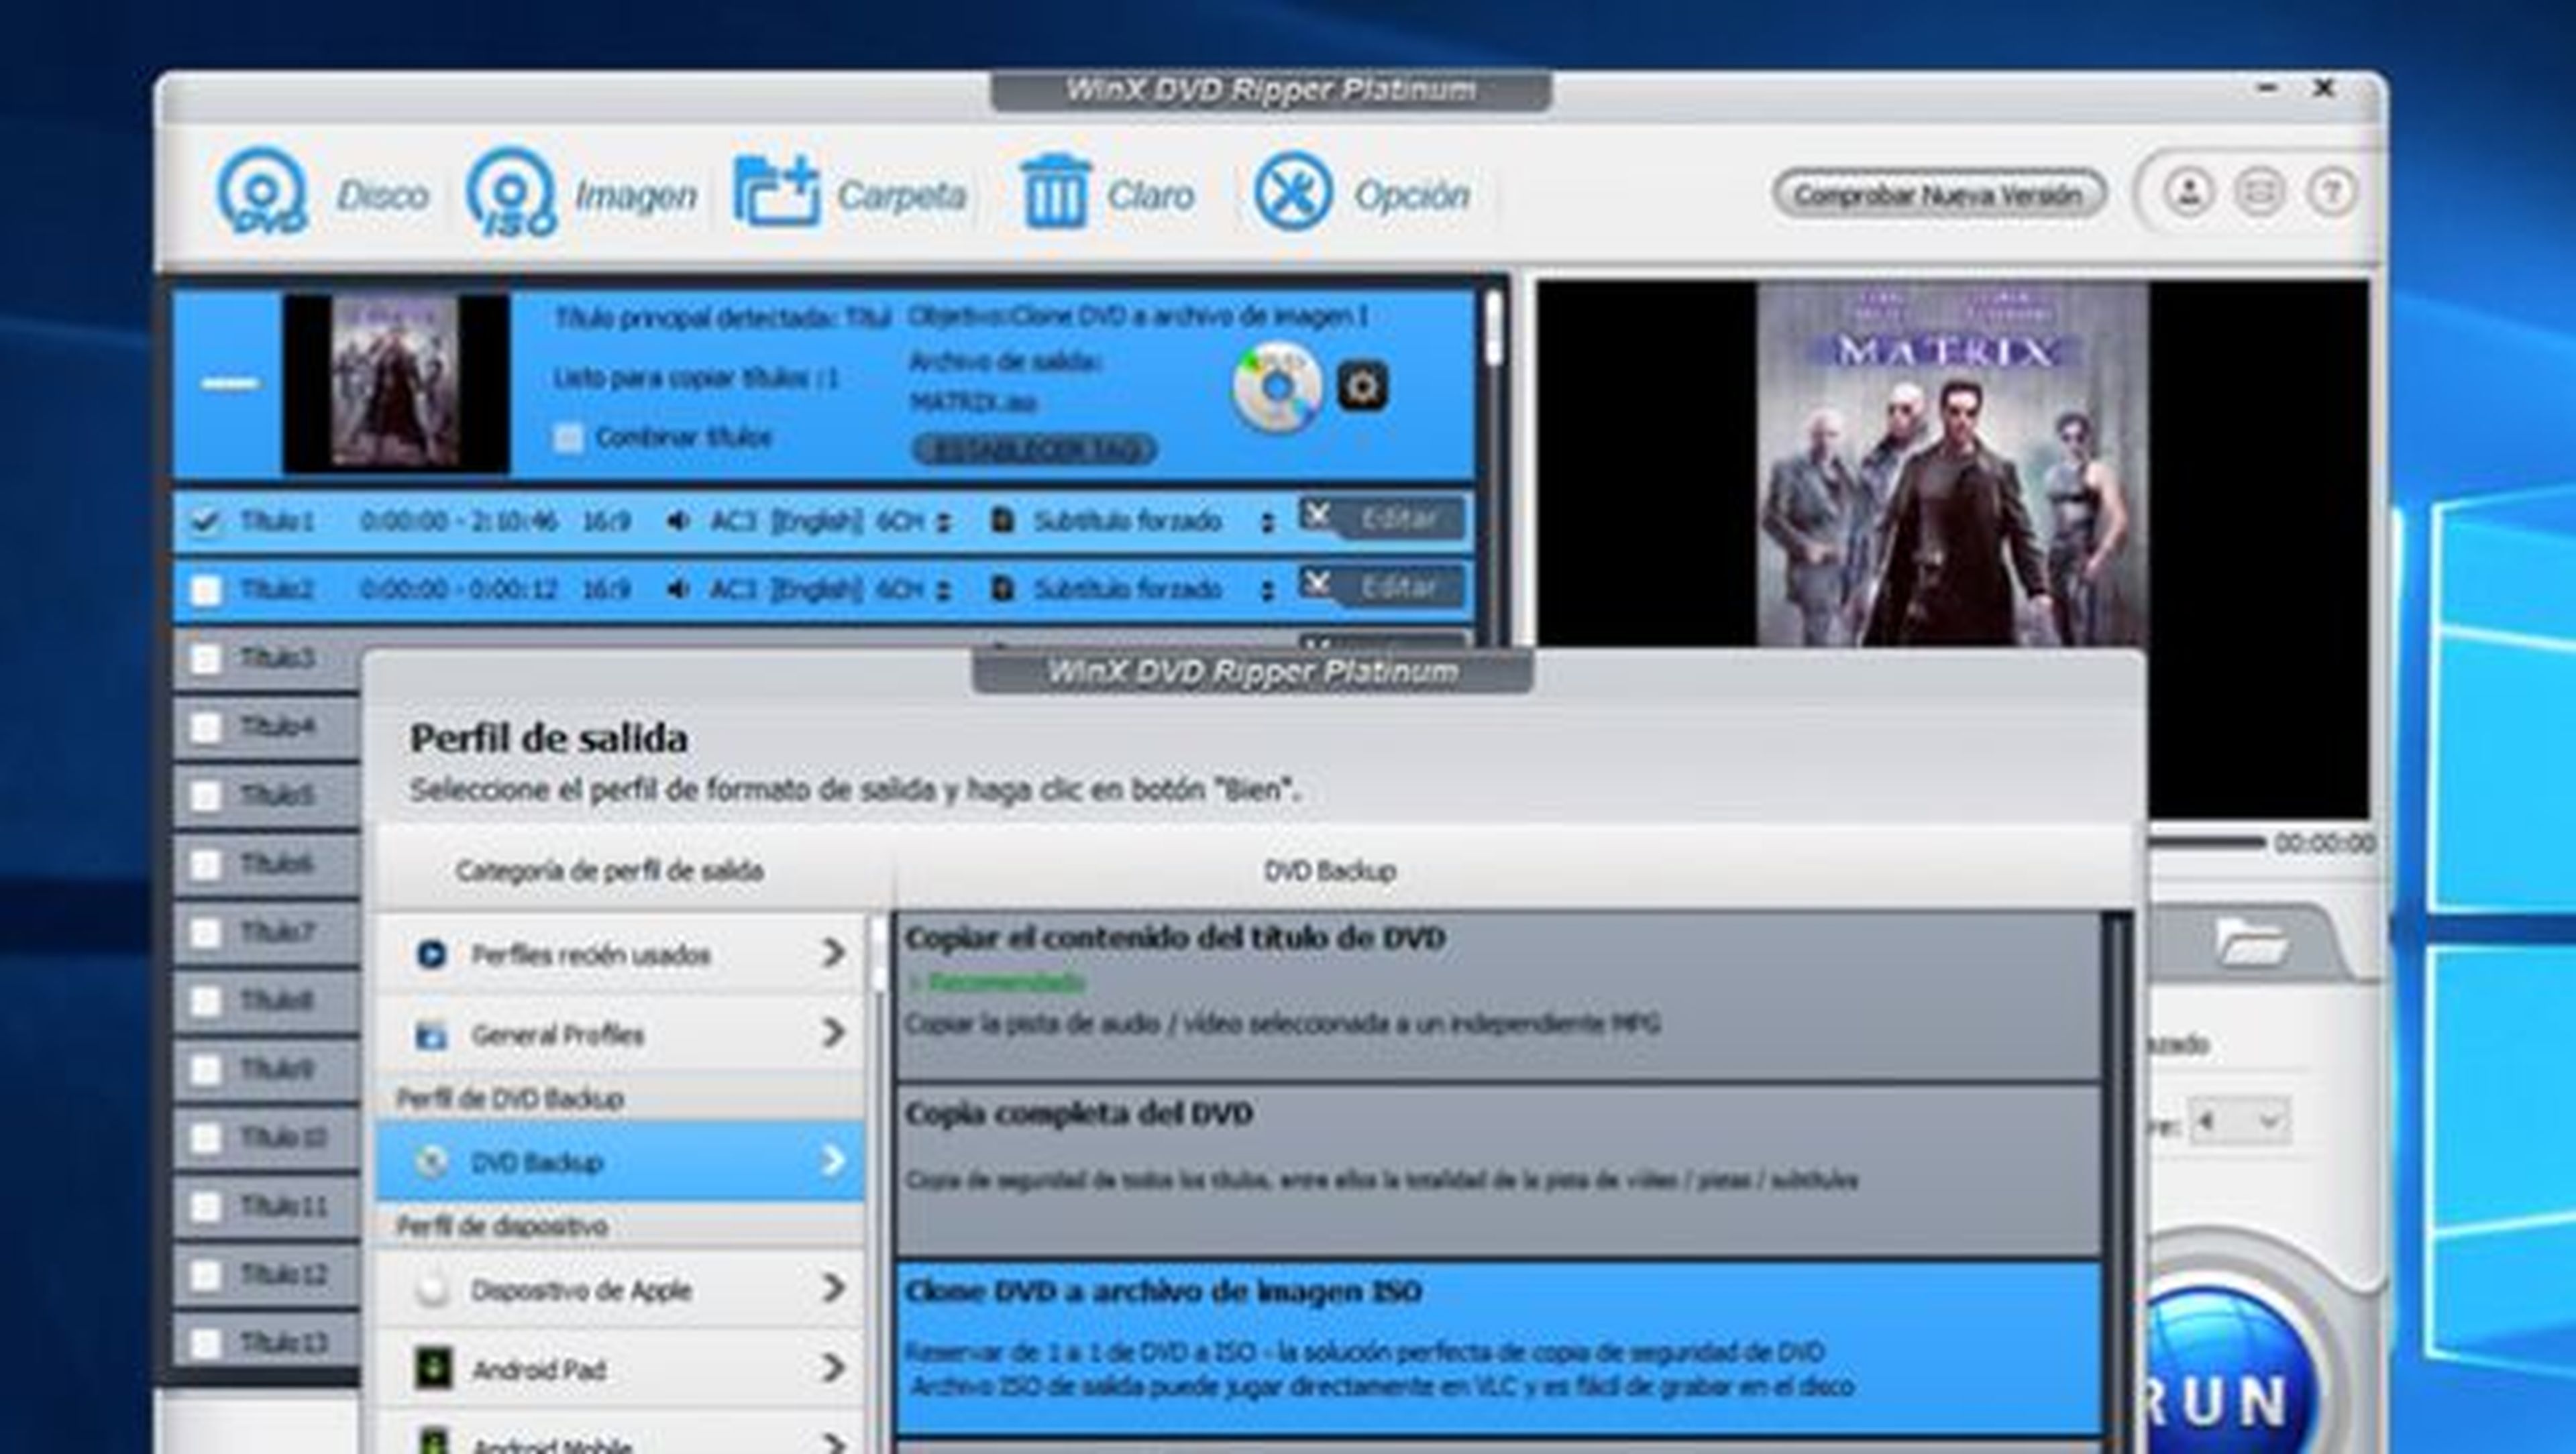Open help with the question mark icon
Screen dimensions: 2576x1454
[2331, 191]
